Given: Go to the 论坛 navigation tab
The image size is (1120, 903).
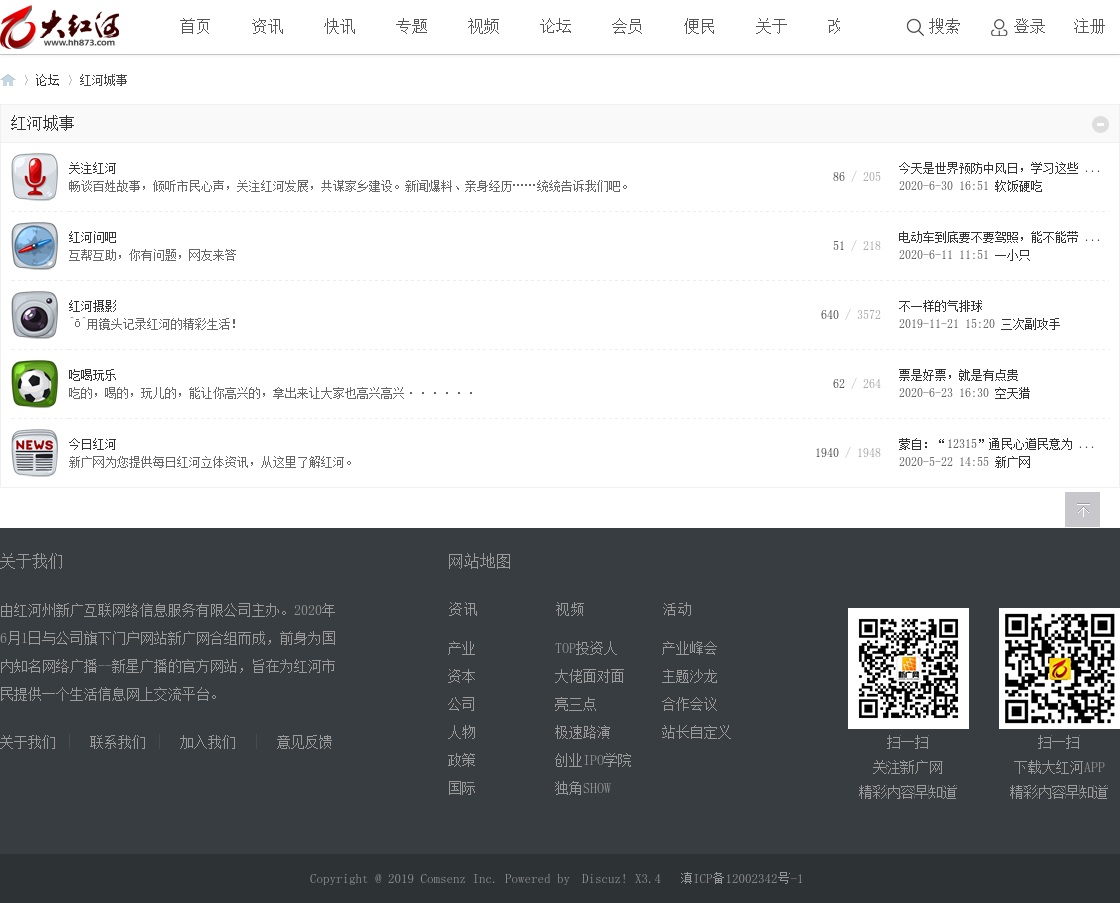Looking at the screenshot, I should [555, 27].
